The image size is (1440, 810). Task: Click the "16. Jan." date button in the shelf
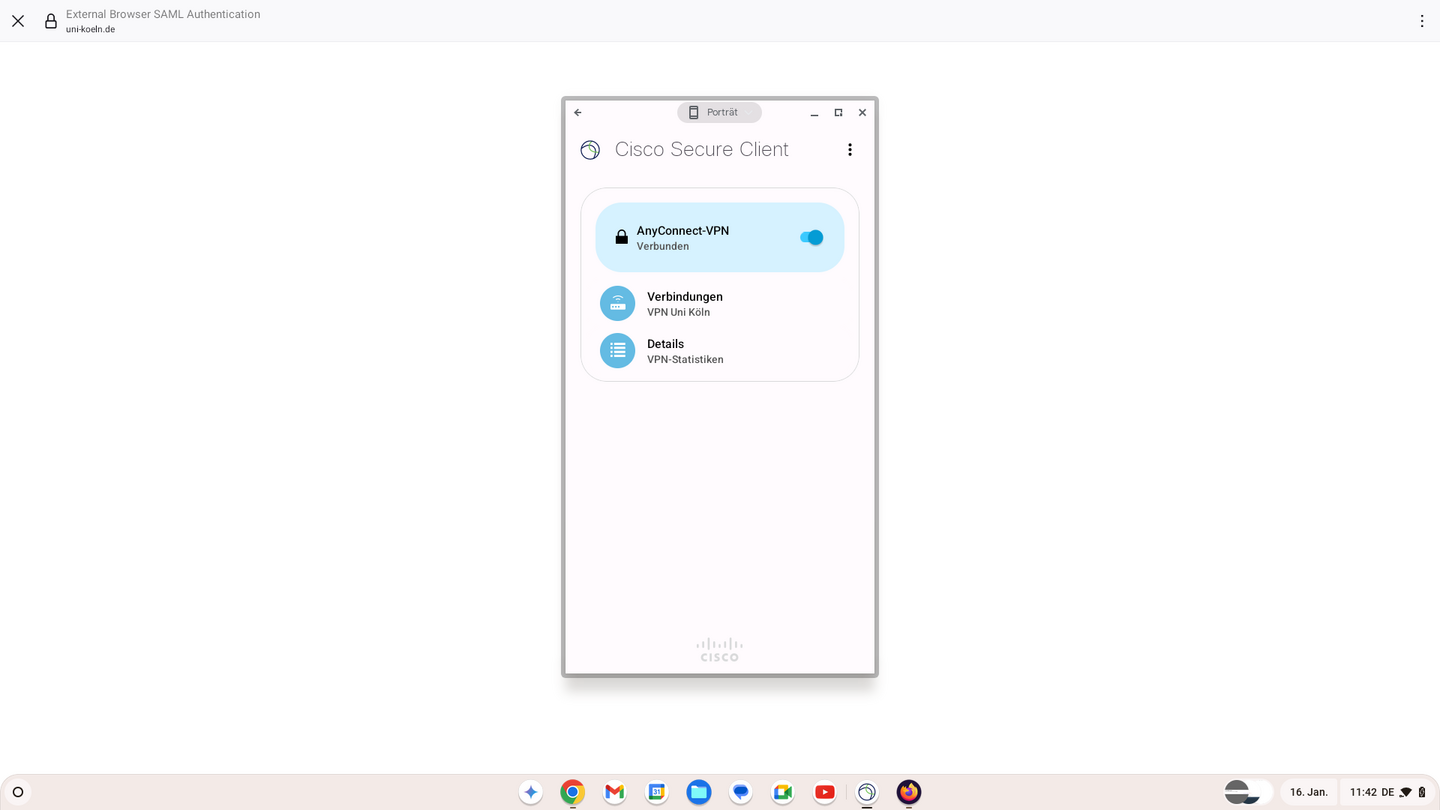click(1309, 792)
